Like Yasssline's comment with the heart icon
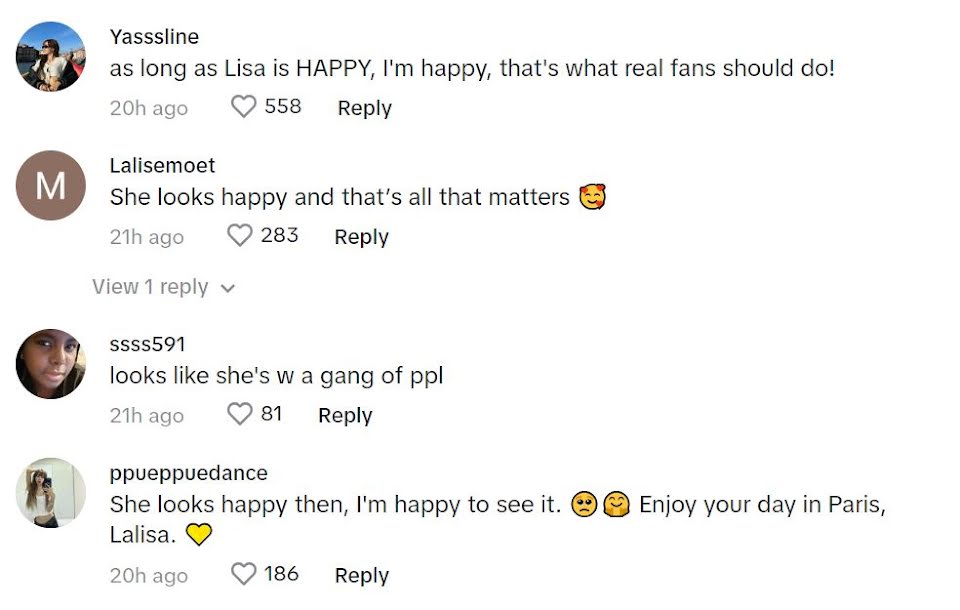960x610 pixels. (244, 107)
